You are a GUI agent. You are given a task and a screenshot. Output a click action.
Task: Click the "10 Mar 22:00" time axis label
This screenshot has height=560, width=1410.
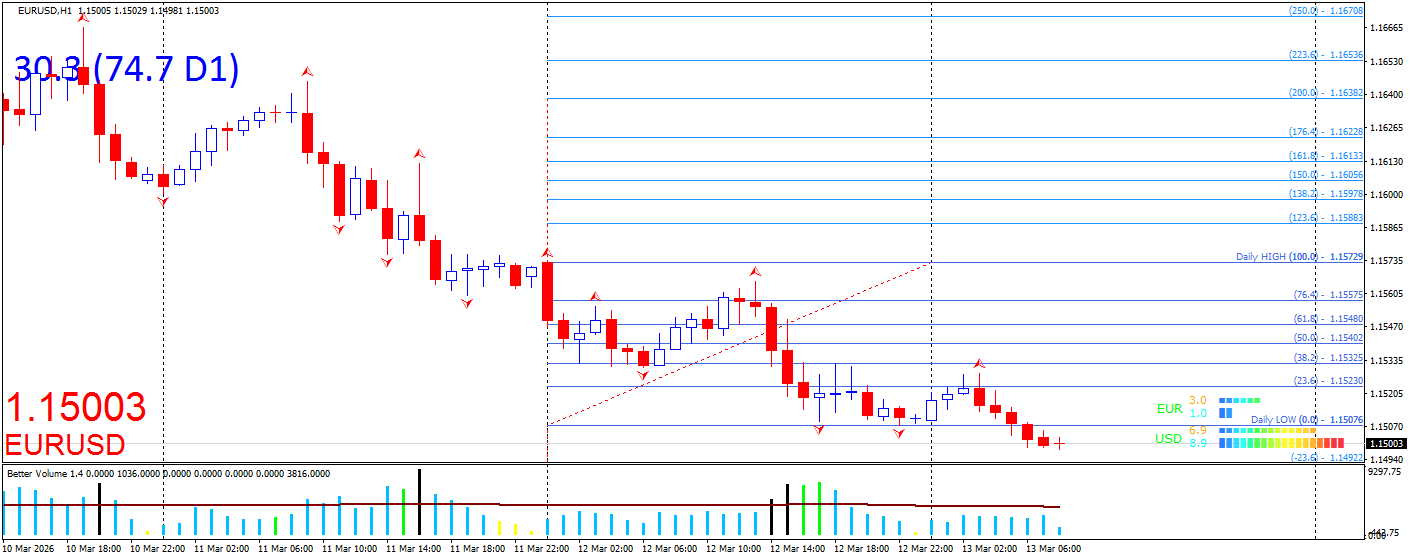(x=157, y=549)
